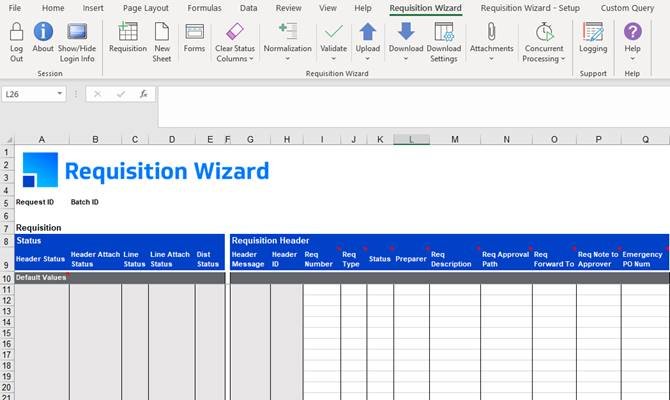This screenshot has width=670, height=400.
Task: Open the Requisition Wizard - Setup tab
Action: tap(530, 8)
